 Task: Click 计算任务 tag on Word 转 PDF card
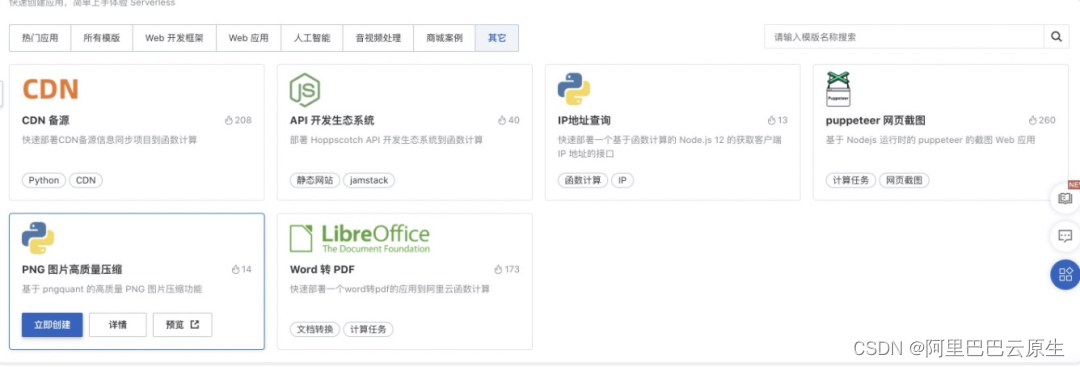coord(368,329)
